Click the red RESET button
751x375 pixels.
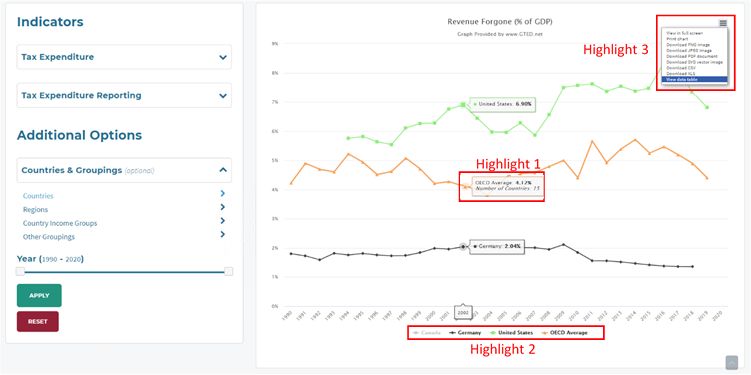(x=38, y=321)
